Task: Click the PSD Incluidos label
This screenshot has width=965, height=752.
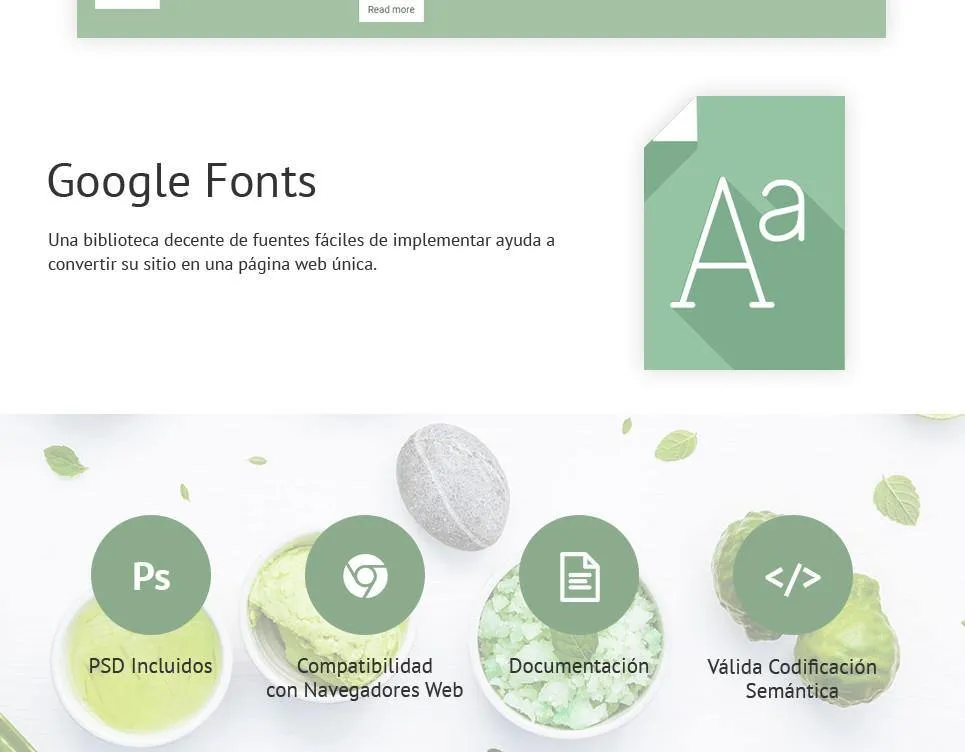Action: click(x=151, y=666)
